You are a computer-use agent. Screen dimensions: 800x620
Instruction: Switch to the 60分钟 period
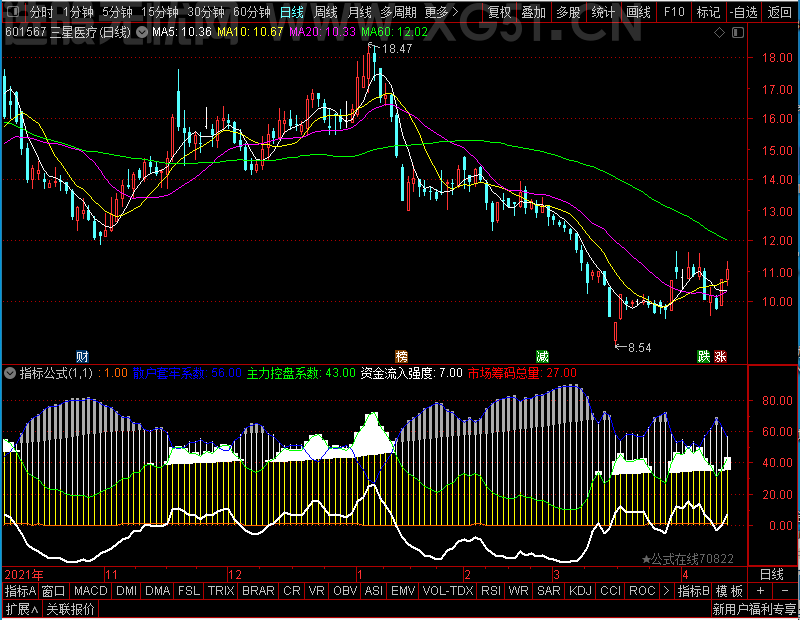[x=252, y=12]
